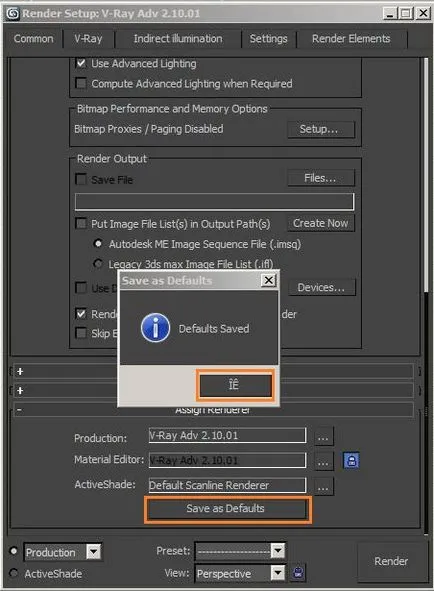Expand the first collapsed rollout plus sign
This screenshot has height=591, width=434.
click(x=20, y=372)
